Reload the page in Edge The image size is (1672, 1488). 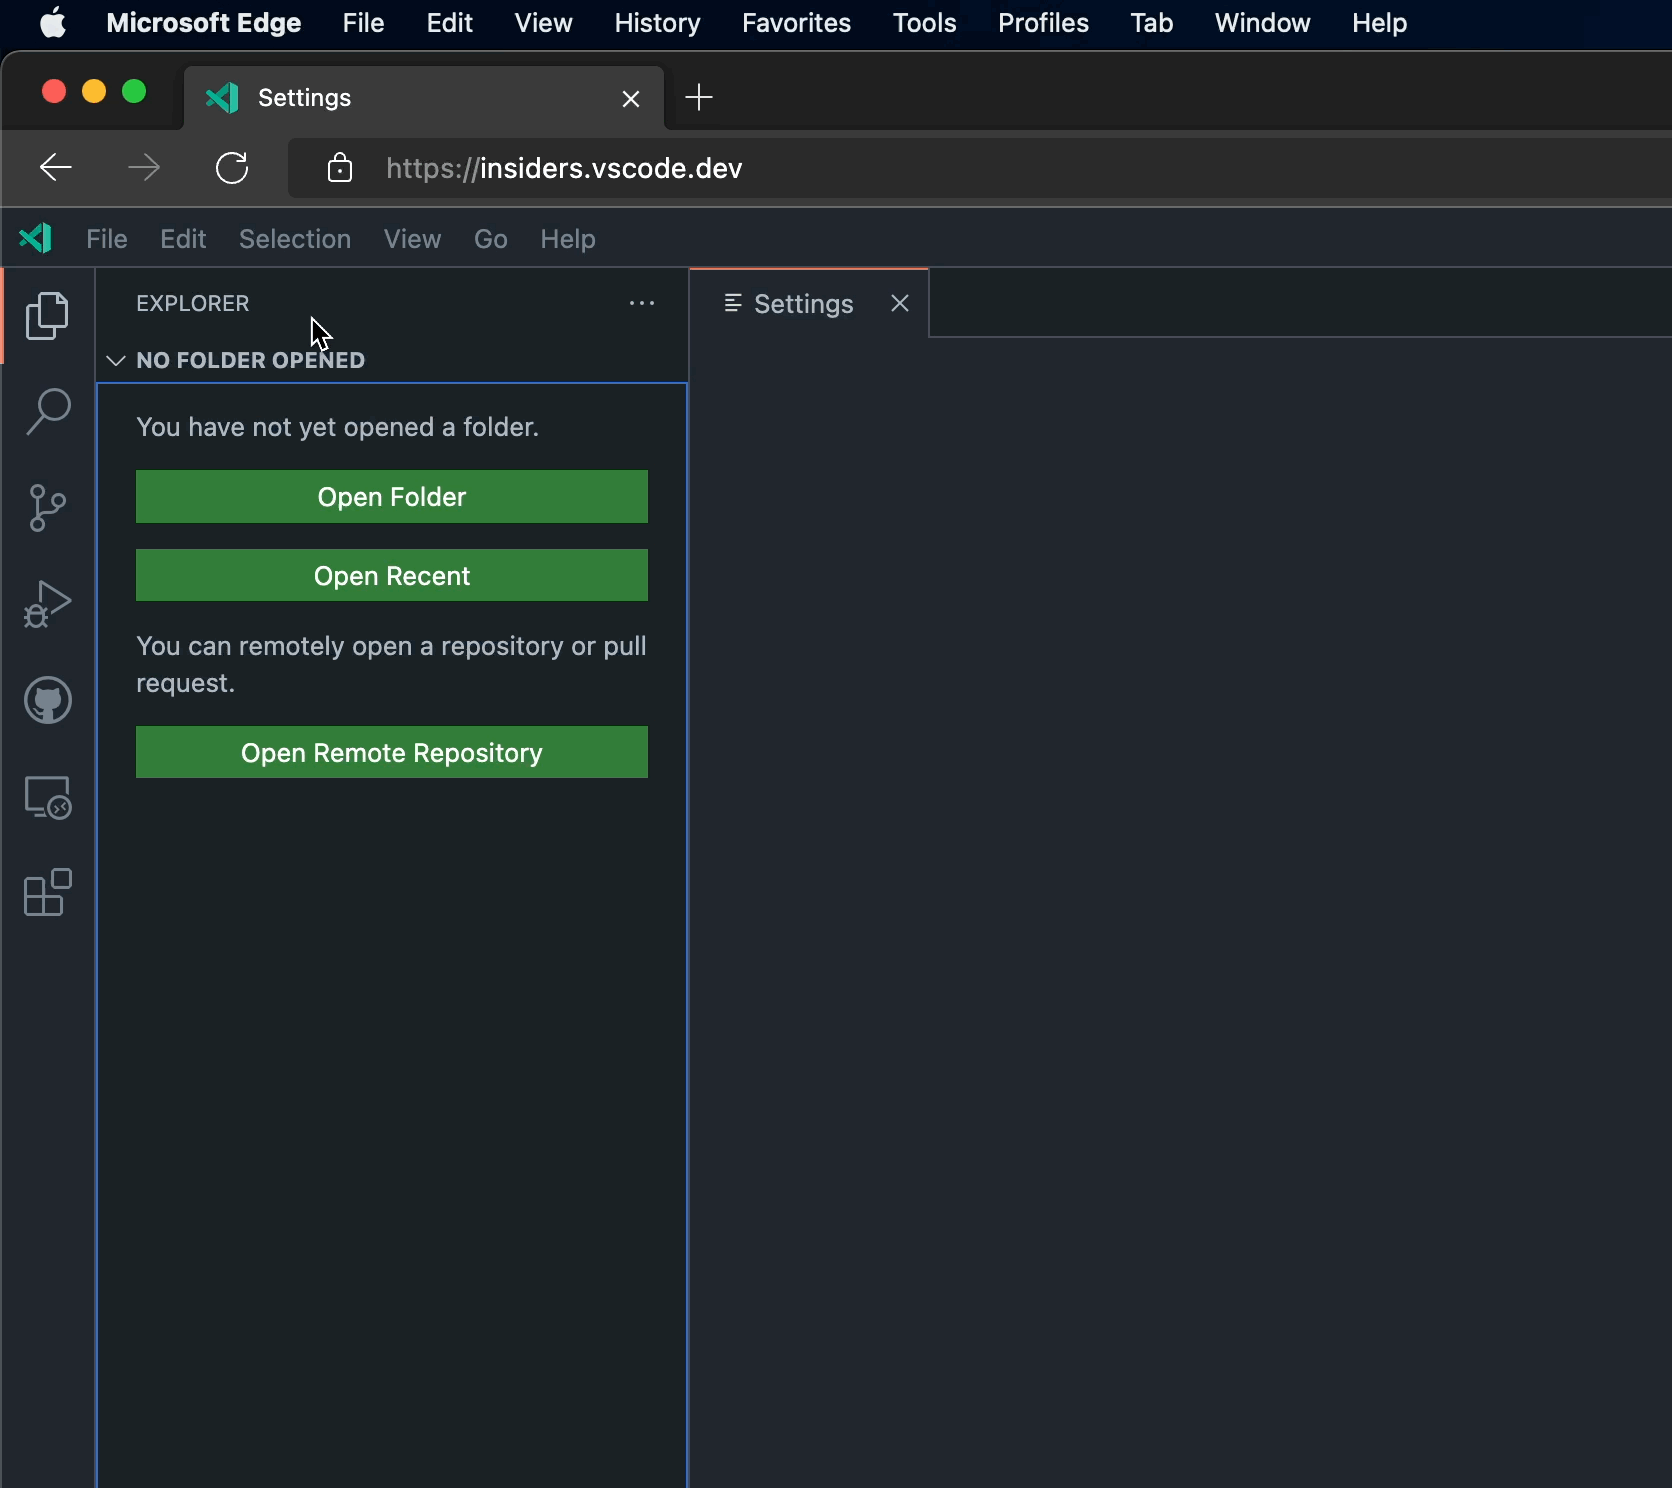pyautogui.click(x=232, y=167)
